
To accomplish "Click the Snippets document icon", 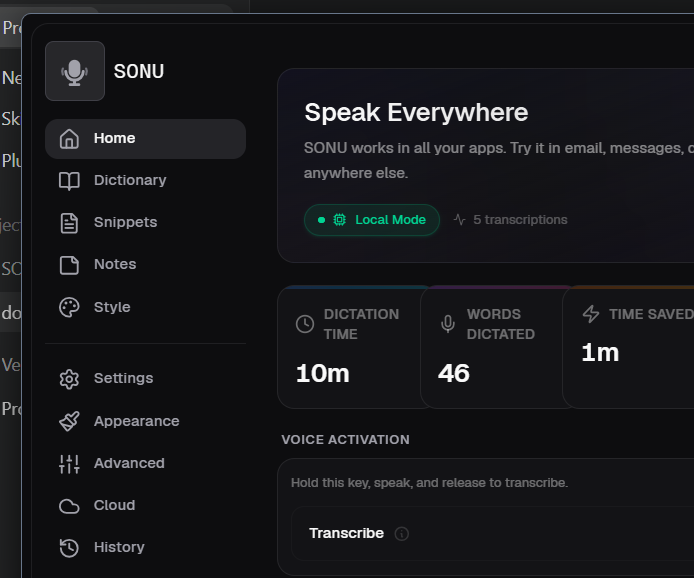I will point(69,223).
